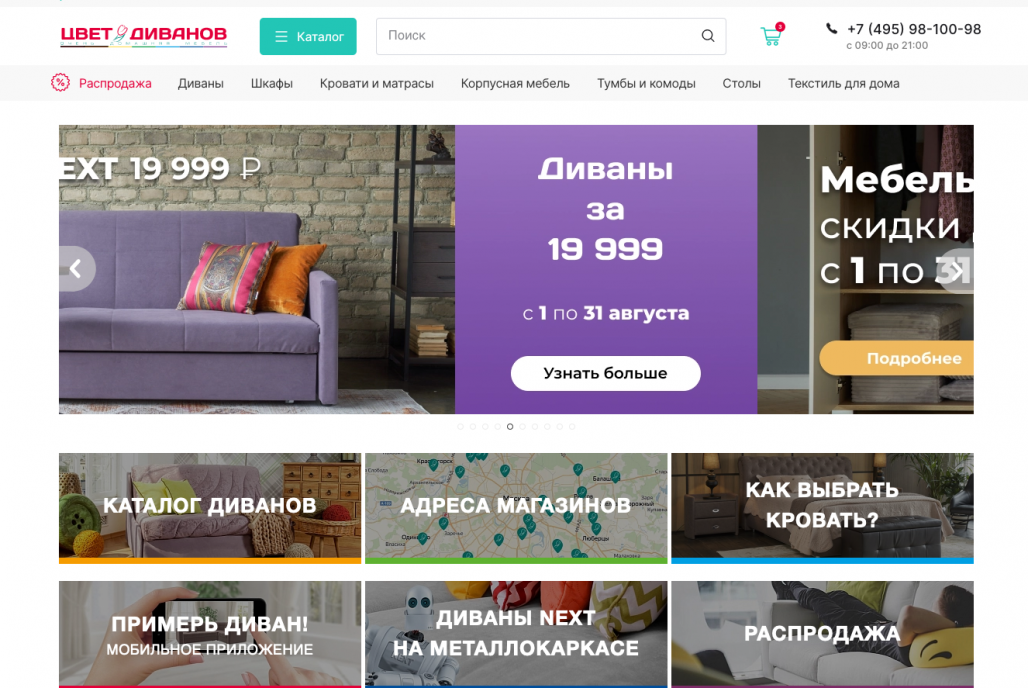Click the Узнать больше button
The height and width of the screenshot is (688, 1028).
tap(606, 373)
